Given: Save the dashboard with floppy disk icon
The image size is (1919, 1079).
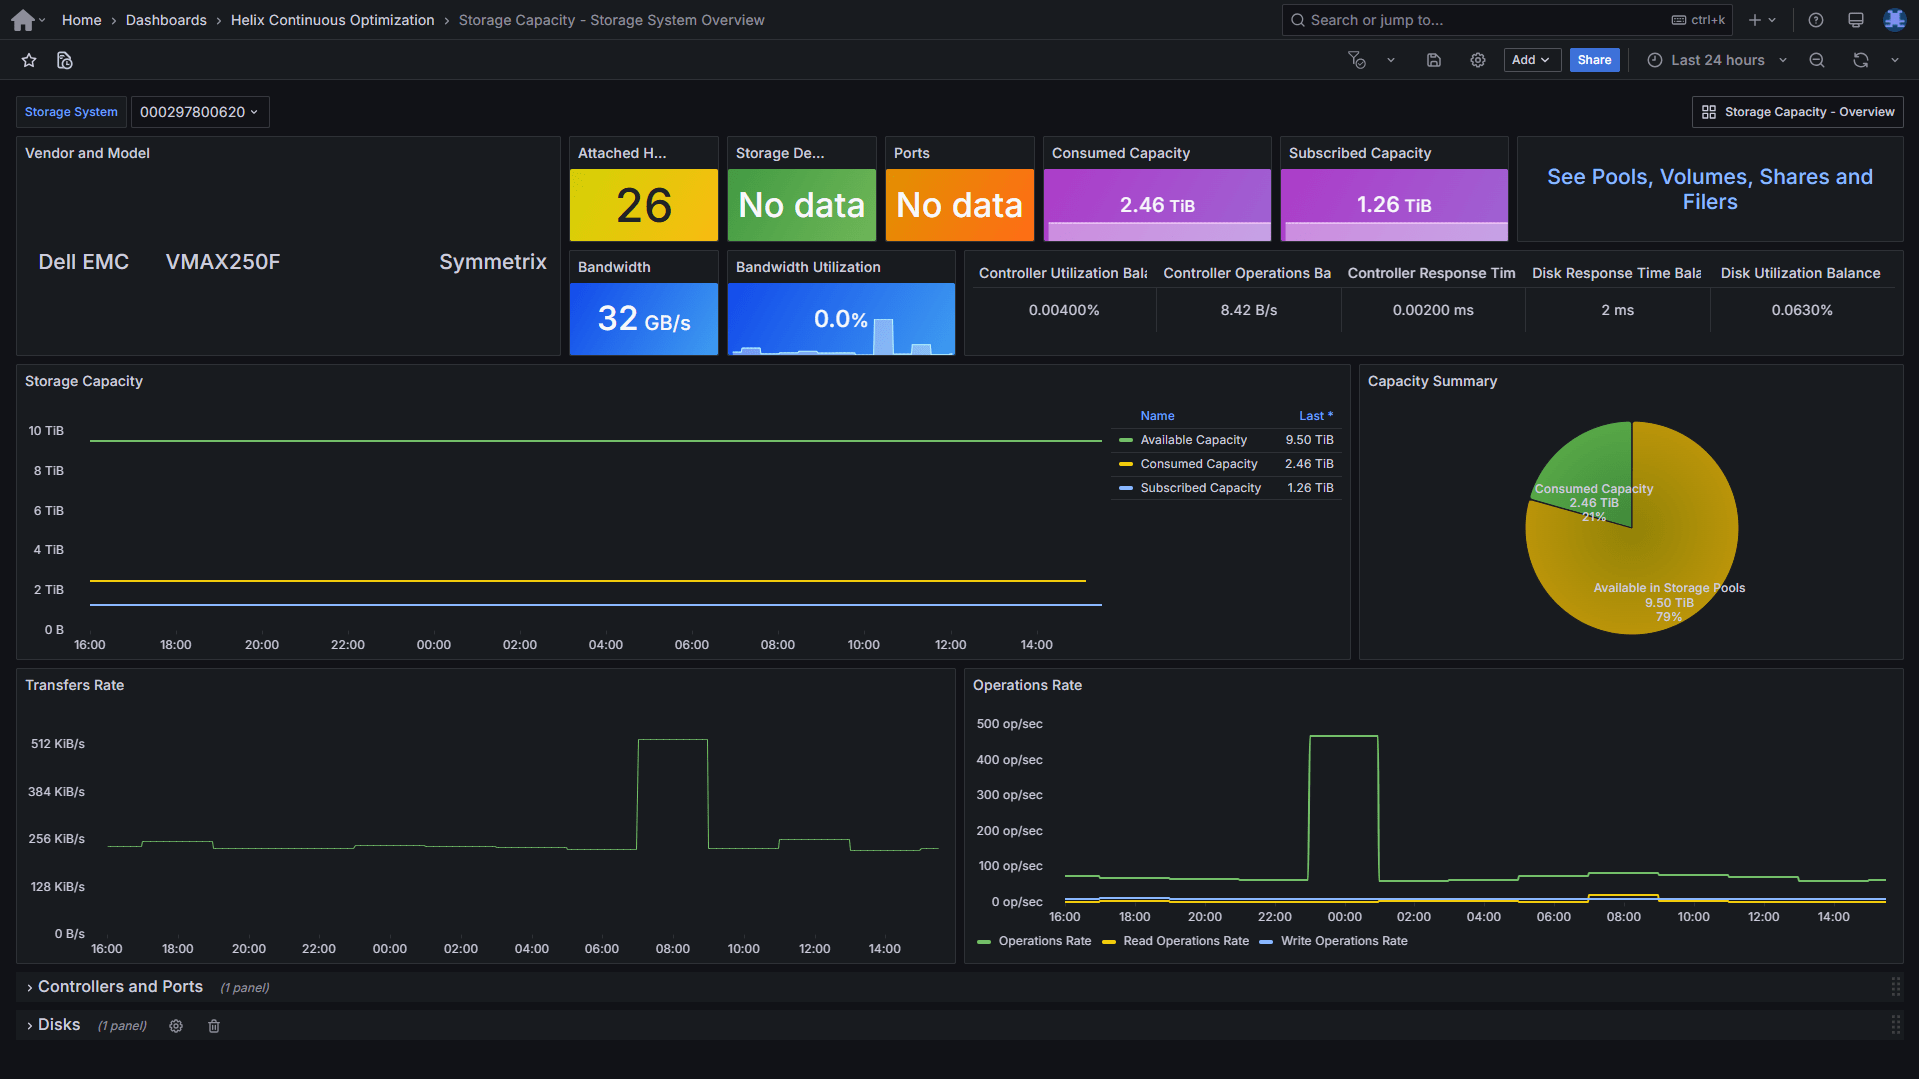Looking at the screenshot, I should click(1433, 60).
